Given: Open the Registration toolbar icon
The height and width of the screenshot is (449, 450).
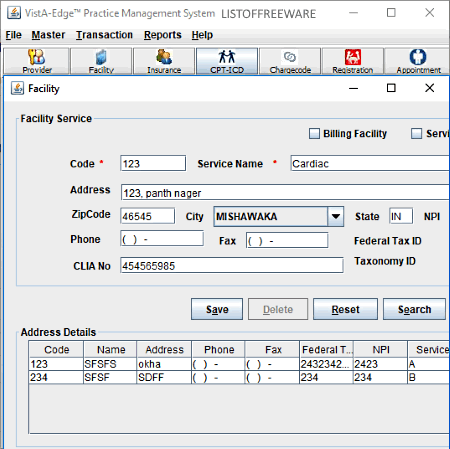Looking at the screenshot, I should pos(353,61).
